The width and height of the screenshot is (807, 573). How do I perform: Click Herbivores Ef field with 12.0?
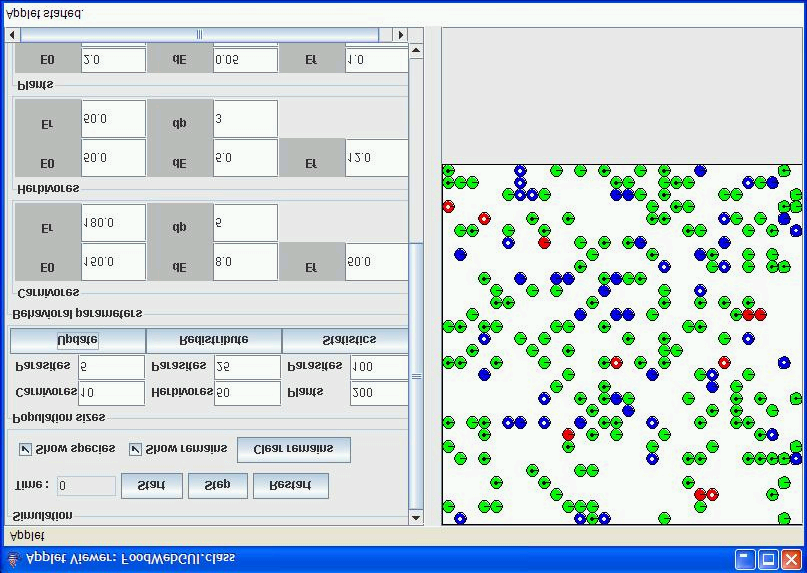click(x=377, y=158)
